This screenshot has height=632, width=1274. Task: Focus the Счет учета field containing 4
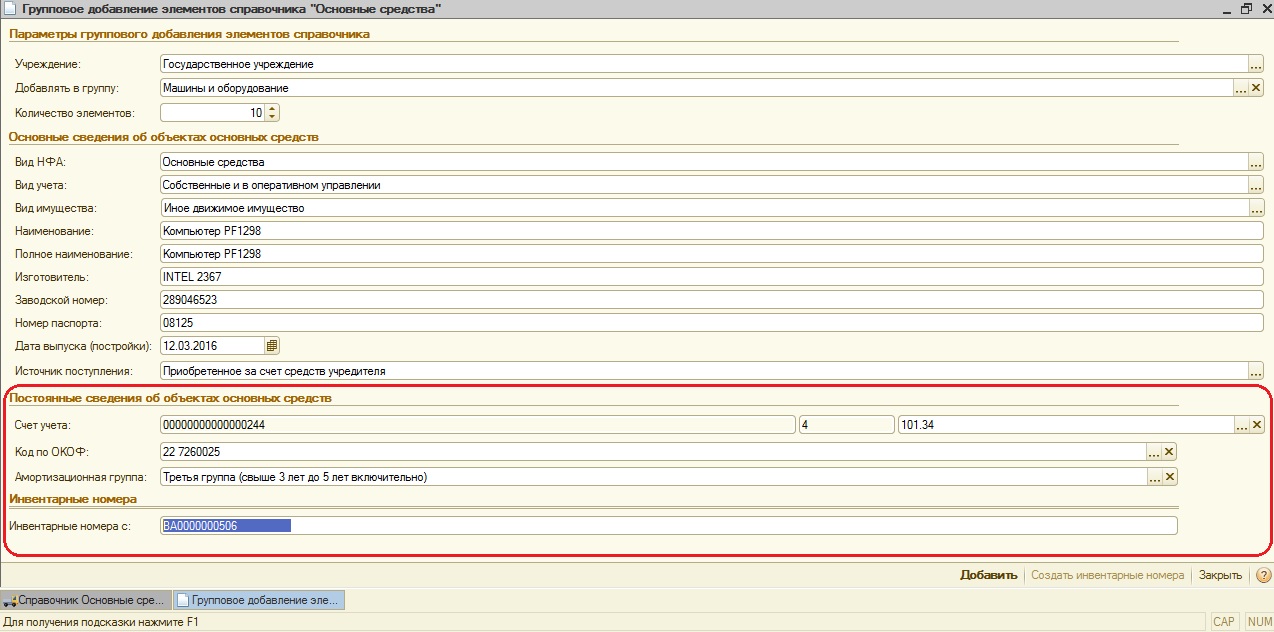pyautogui.click(x=847, y=425)
